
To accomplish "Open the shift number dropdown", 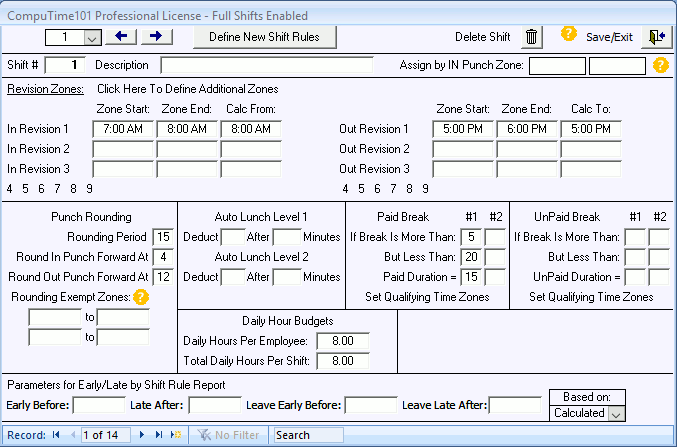I will pyautogui.click(x=92, y=38).
